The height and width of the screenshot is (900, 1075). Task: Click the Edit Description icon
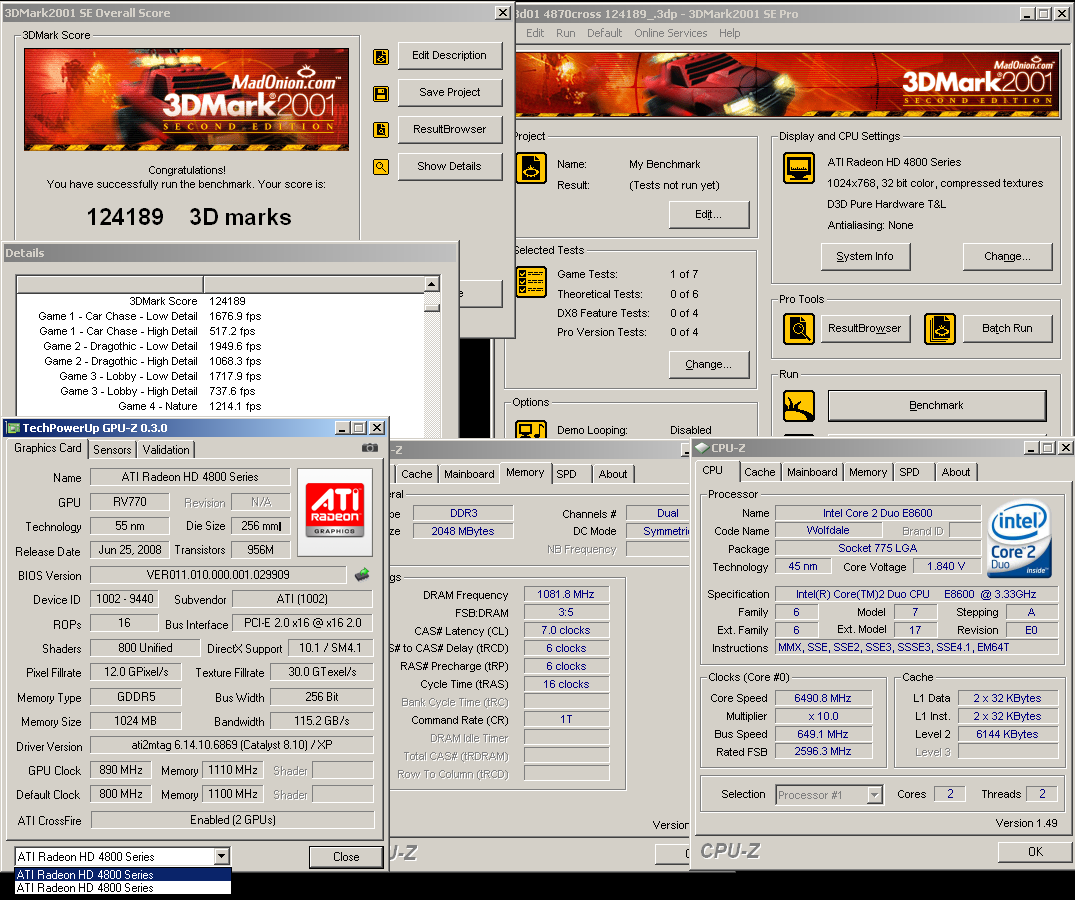pos(381,56)
